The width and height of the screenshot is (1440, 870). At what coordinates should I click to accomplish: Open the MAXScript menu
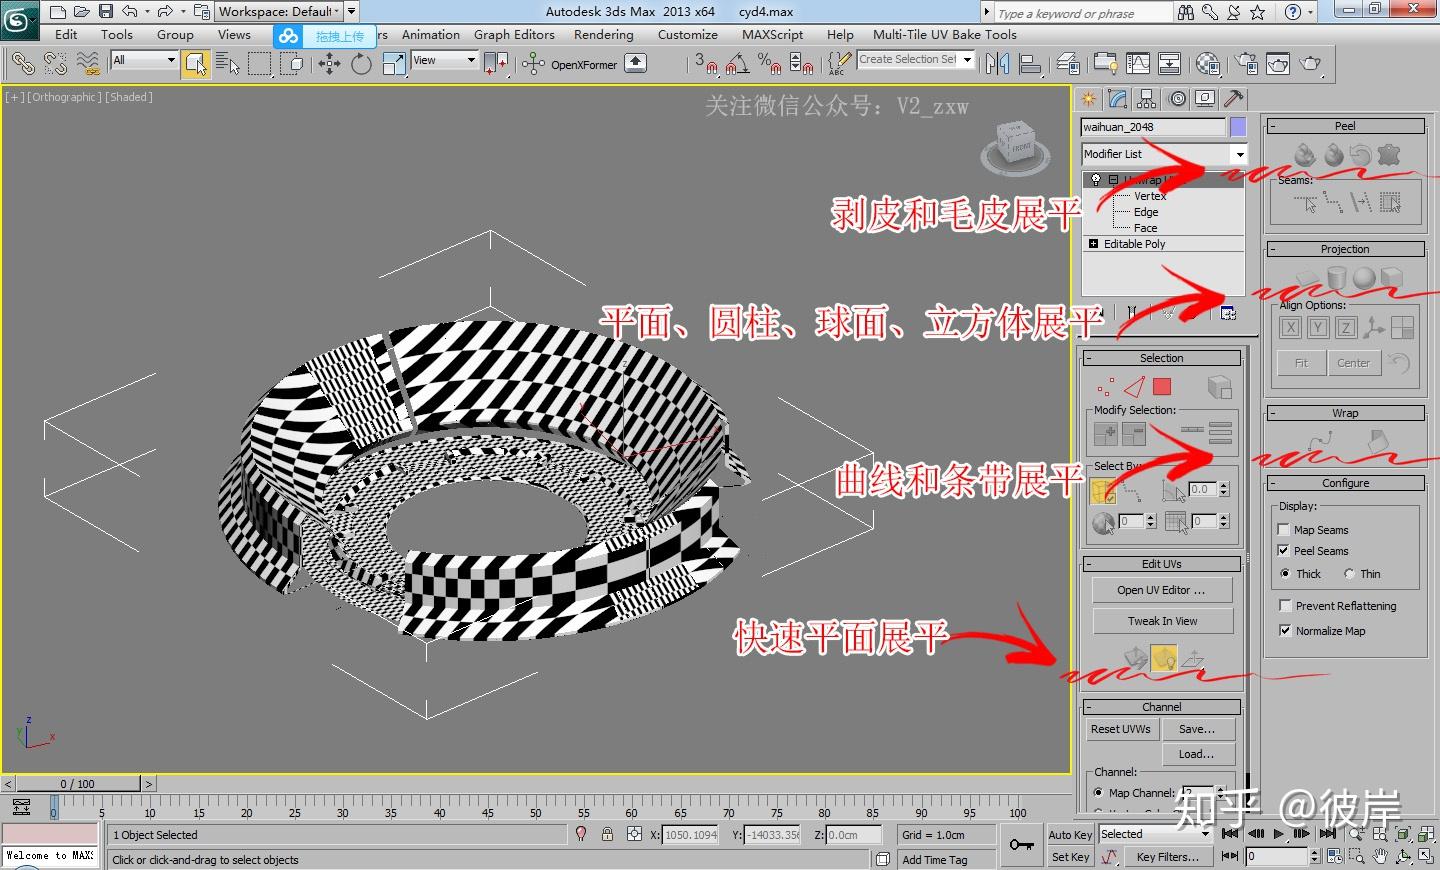tap(772, 35)
